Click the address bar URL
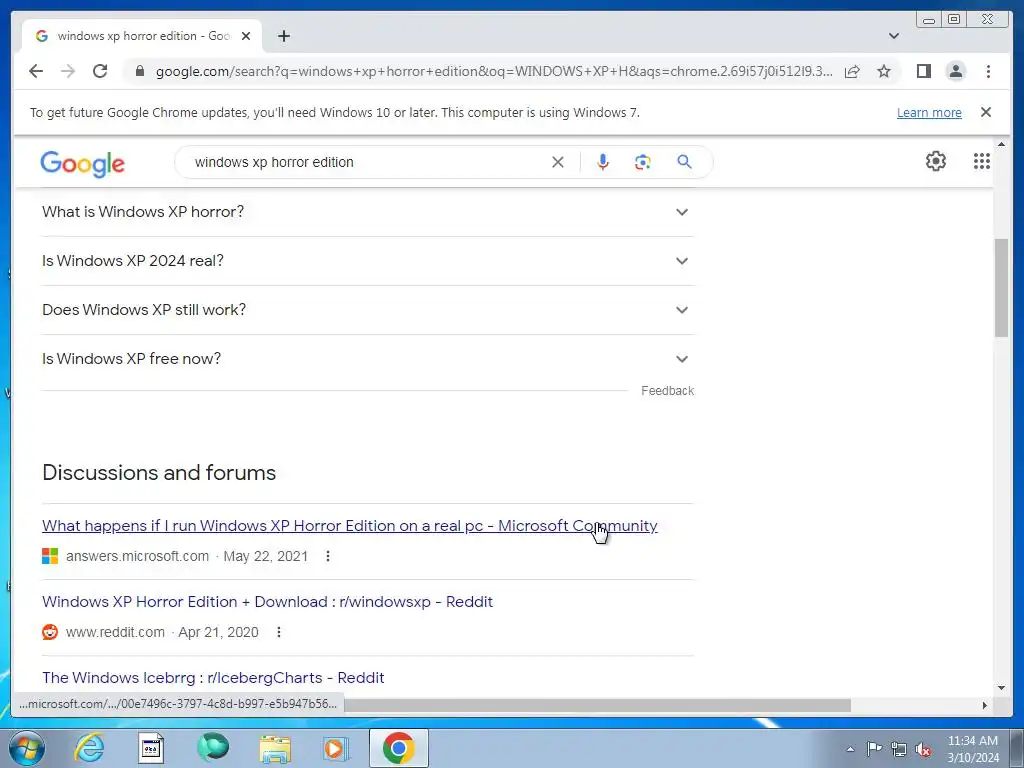 point(494,71)
